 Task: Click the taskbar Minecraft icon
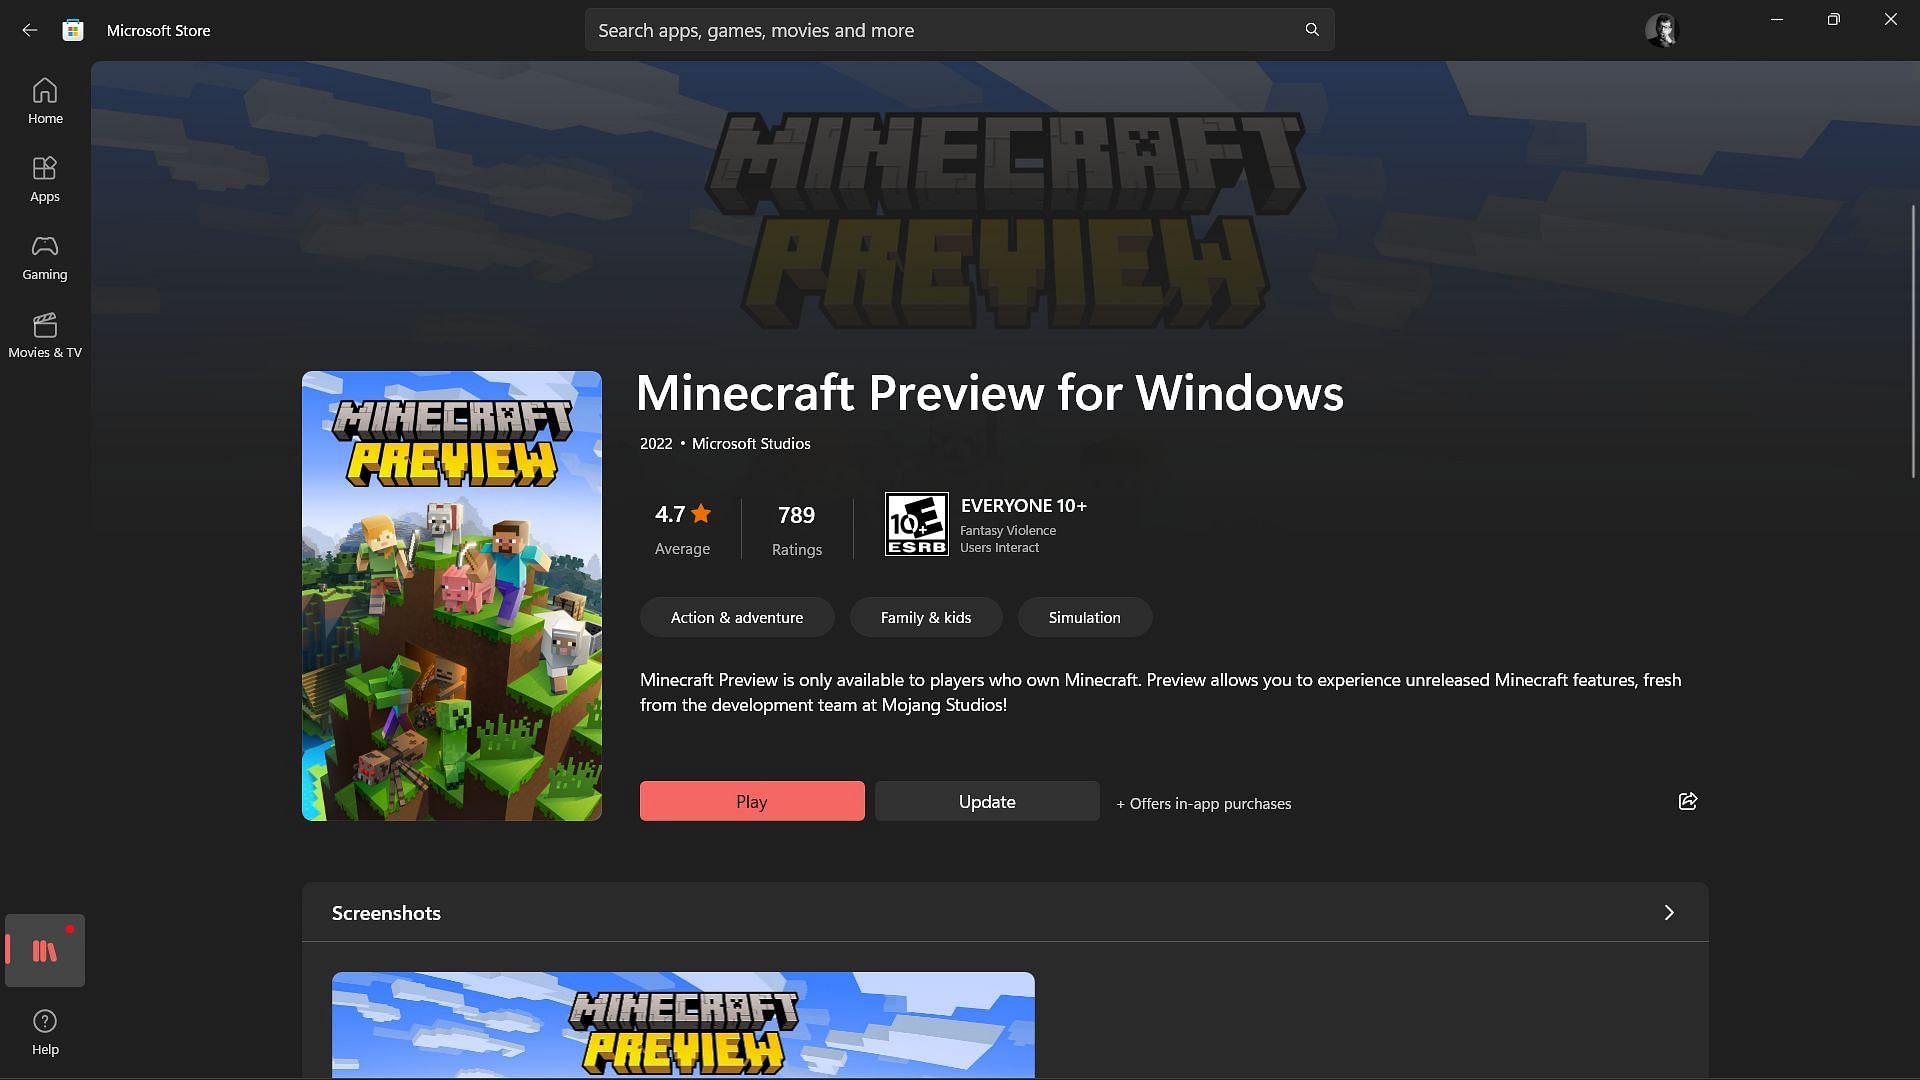45,949
